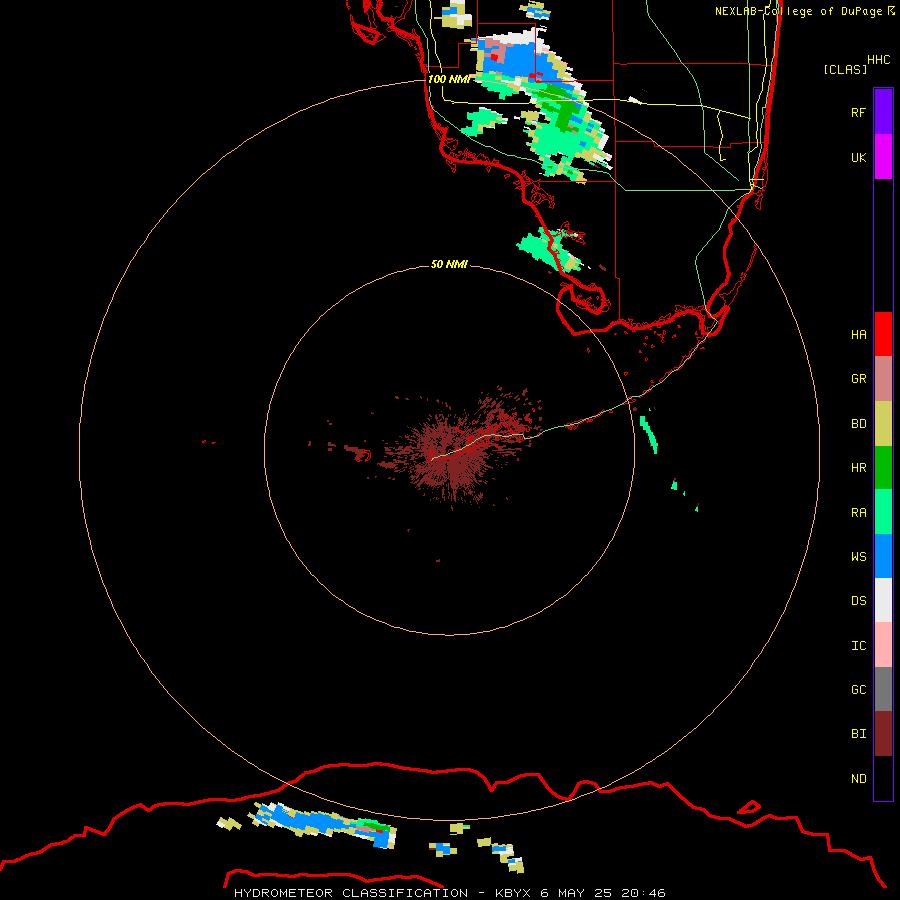Click the GR pink-brown legend swatch
900x900 pixels.
[x=883, y=379]
